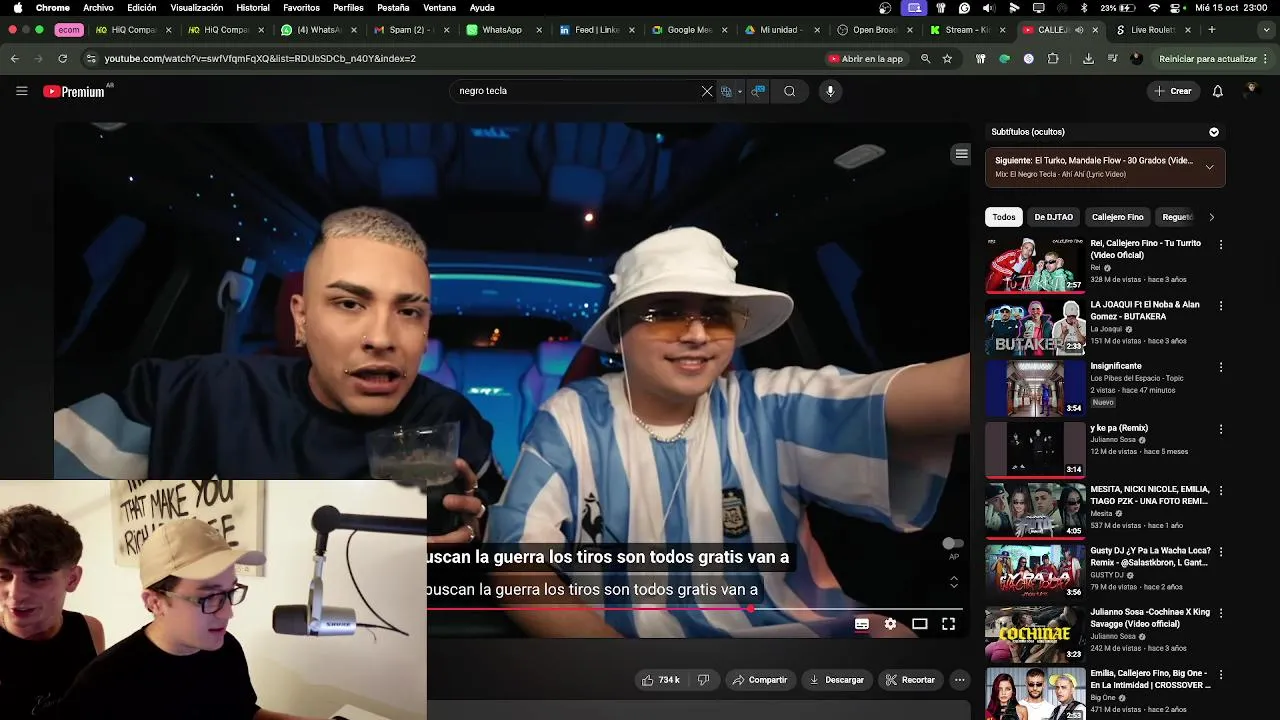The image size is (1280, 720).
Task: Open Chrome extensions puzzle icon
Action: [x=1053, y=59]
